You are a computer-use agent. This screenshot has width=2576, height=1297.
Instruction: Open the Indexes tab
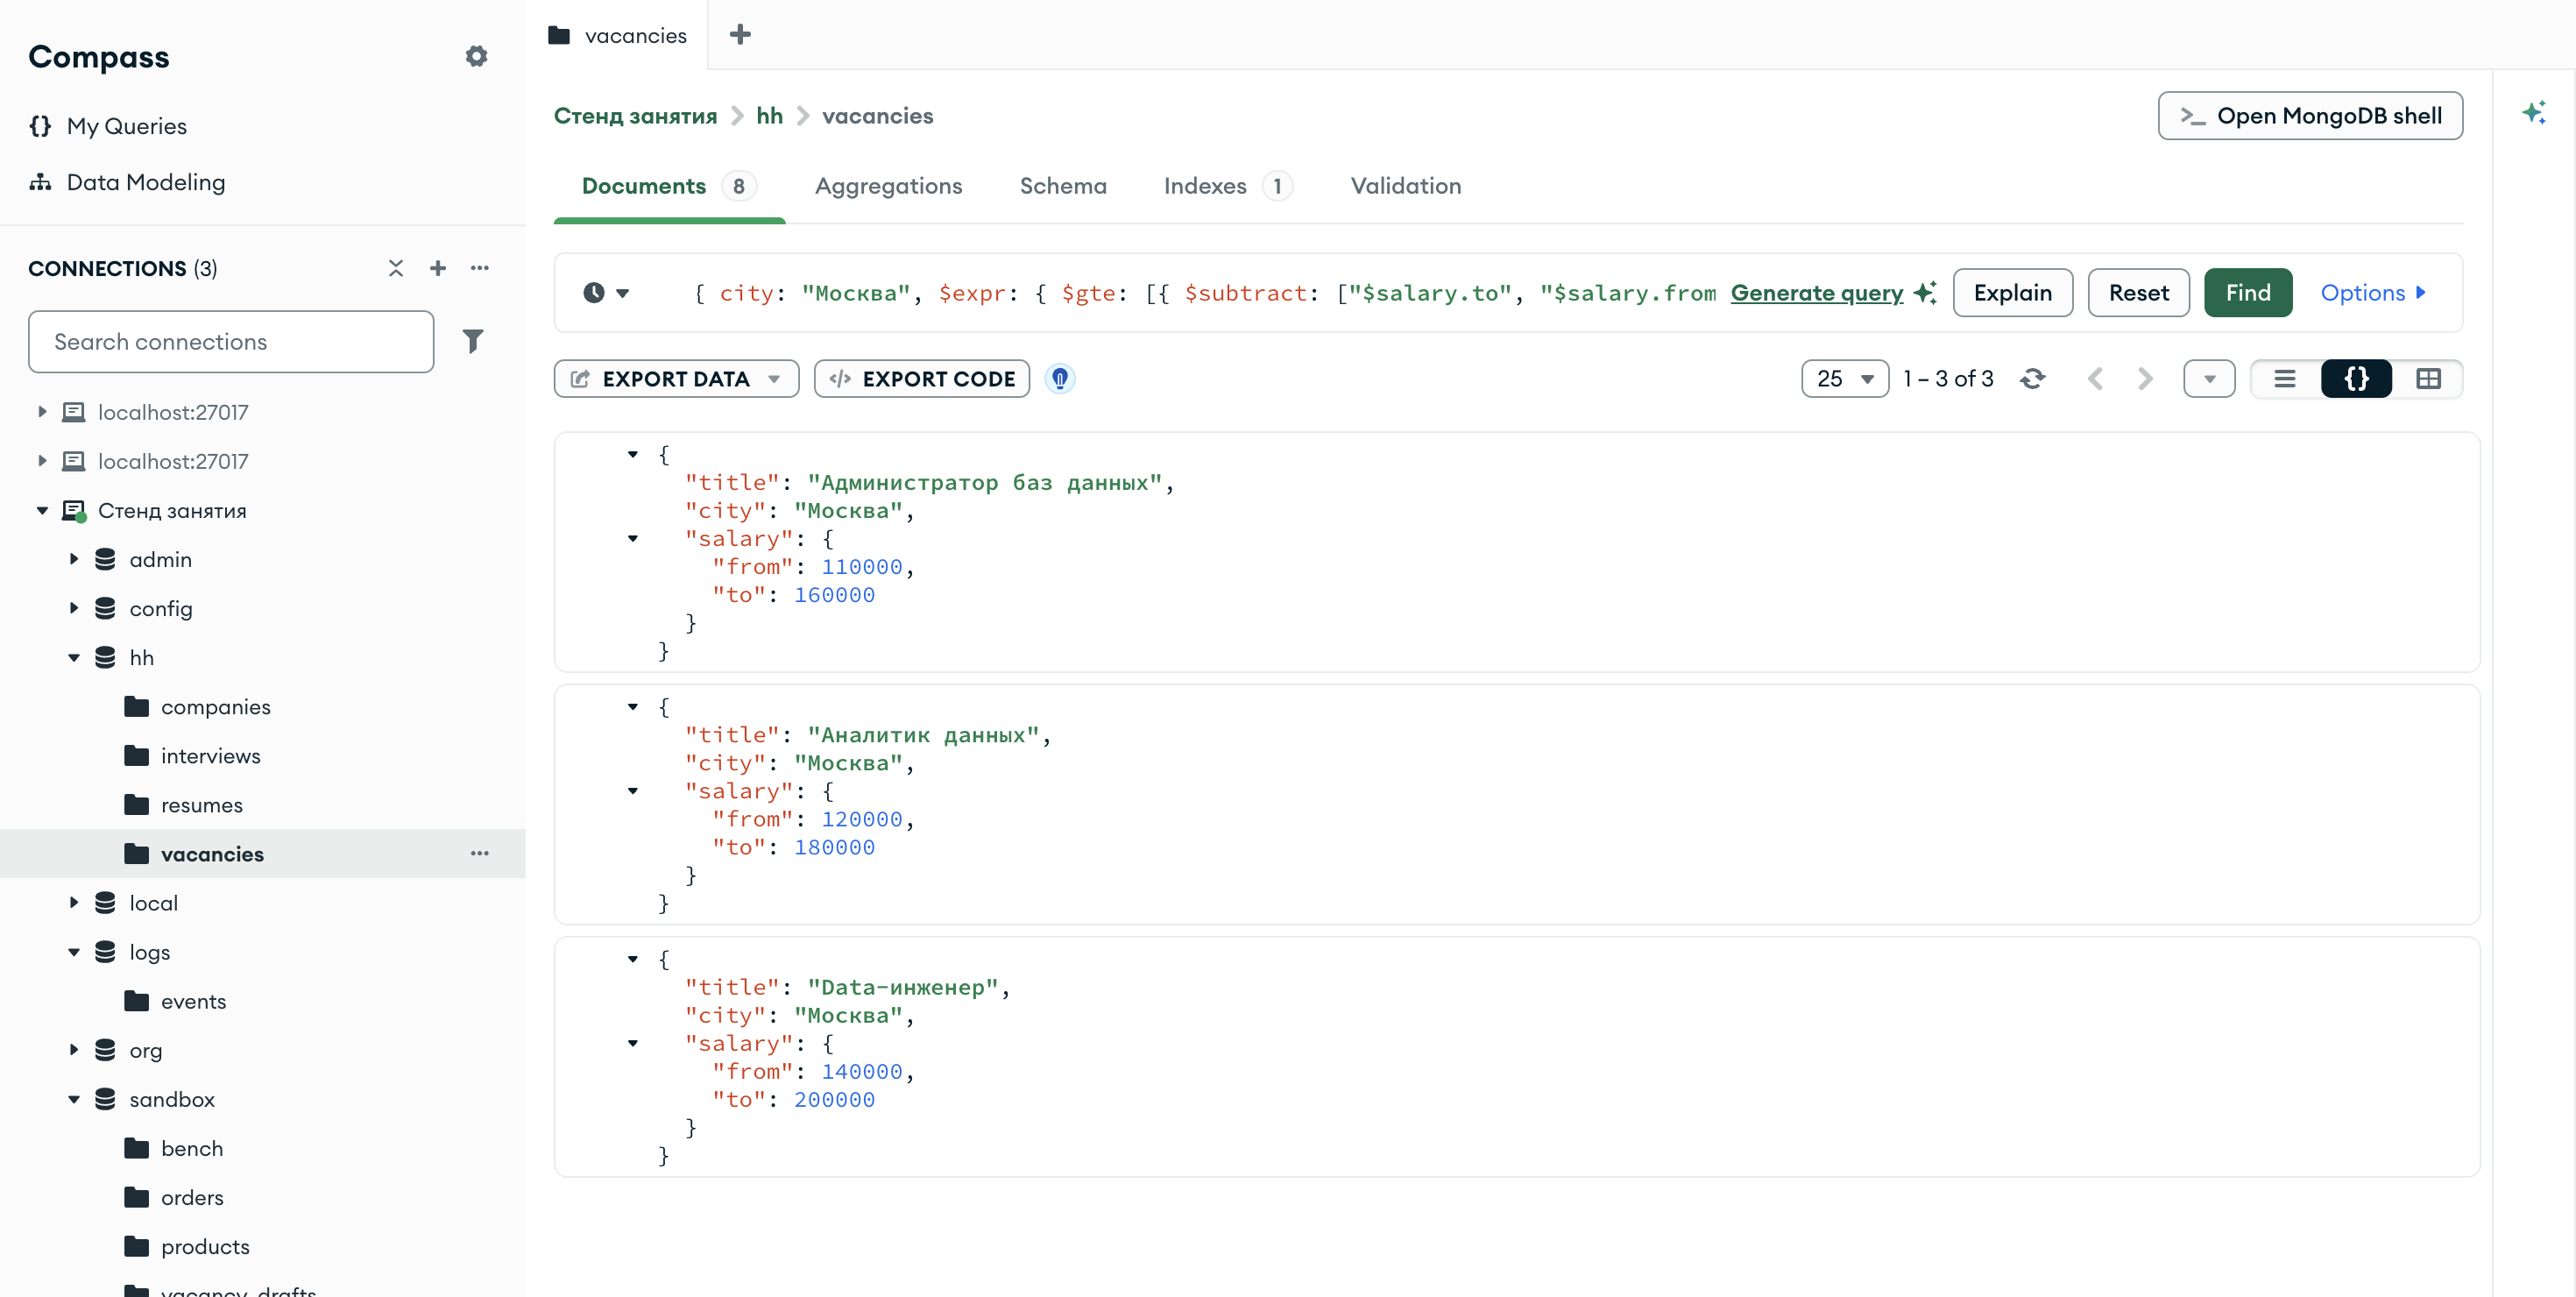coord(1227,186)
